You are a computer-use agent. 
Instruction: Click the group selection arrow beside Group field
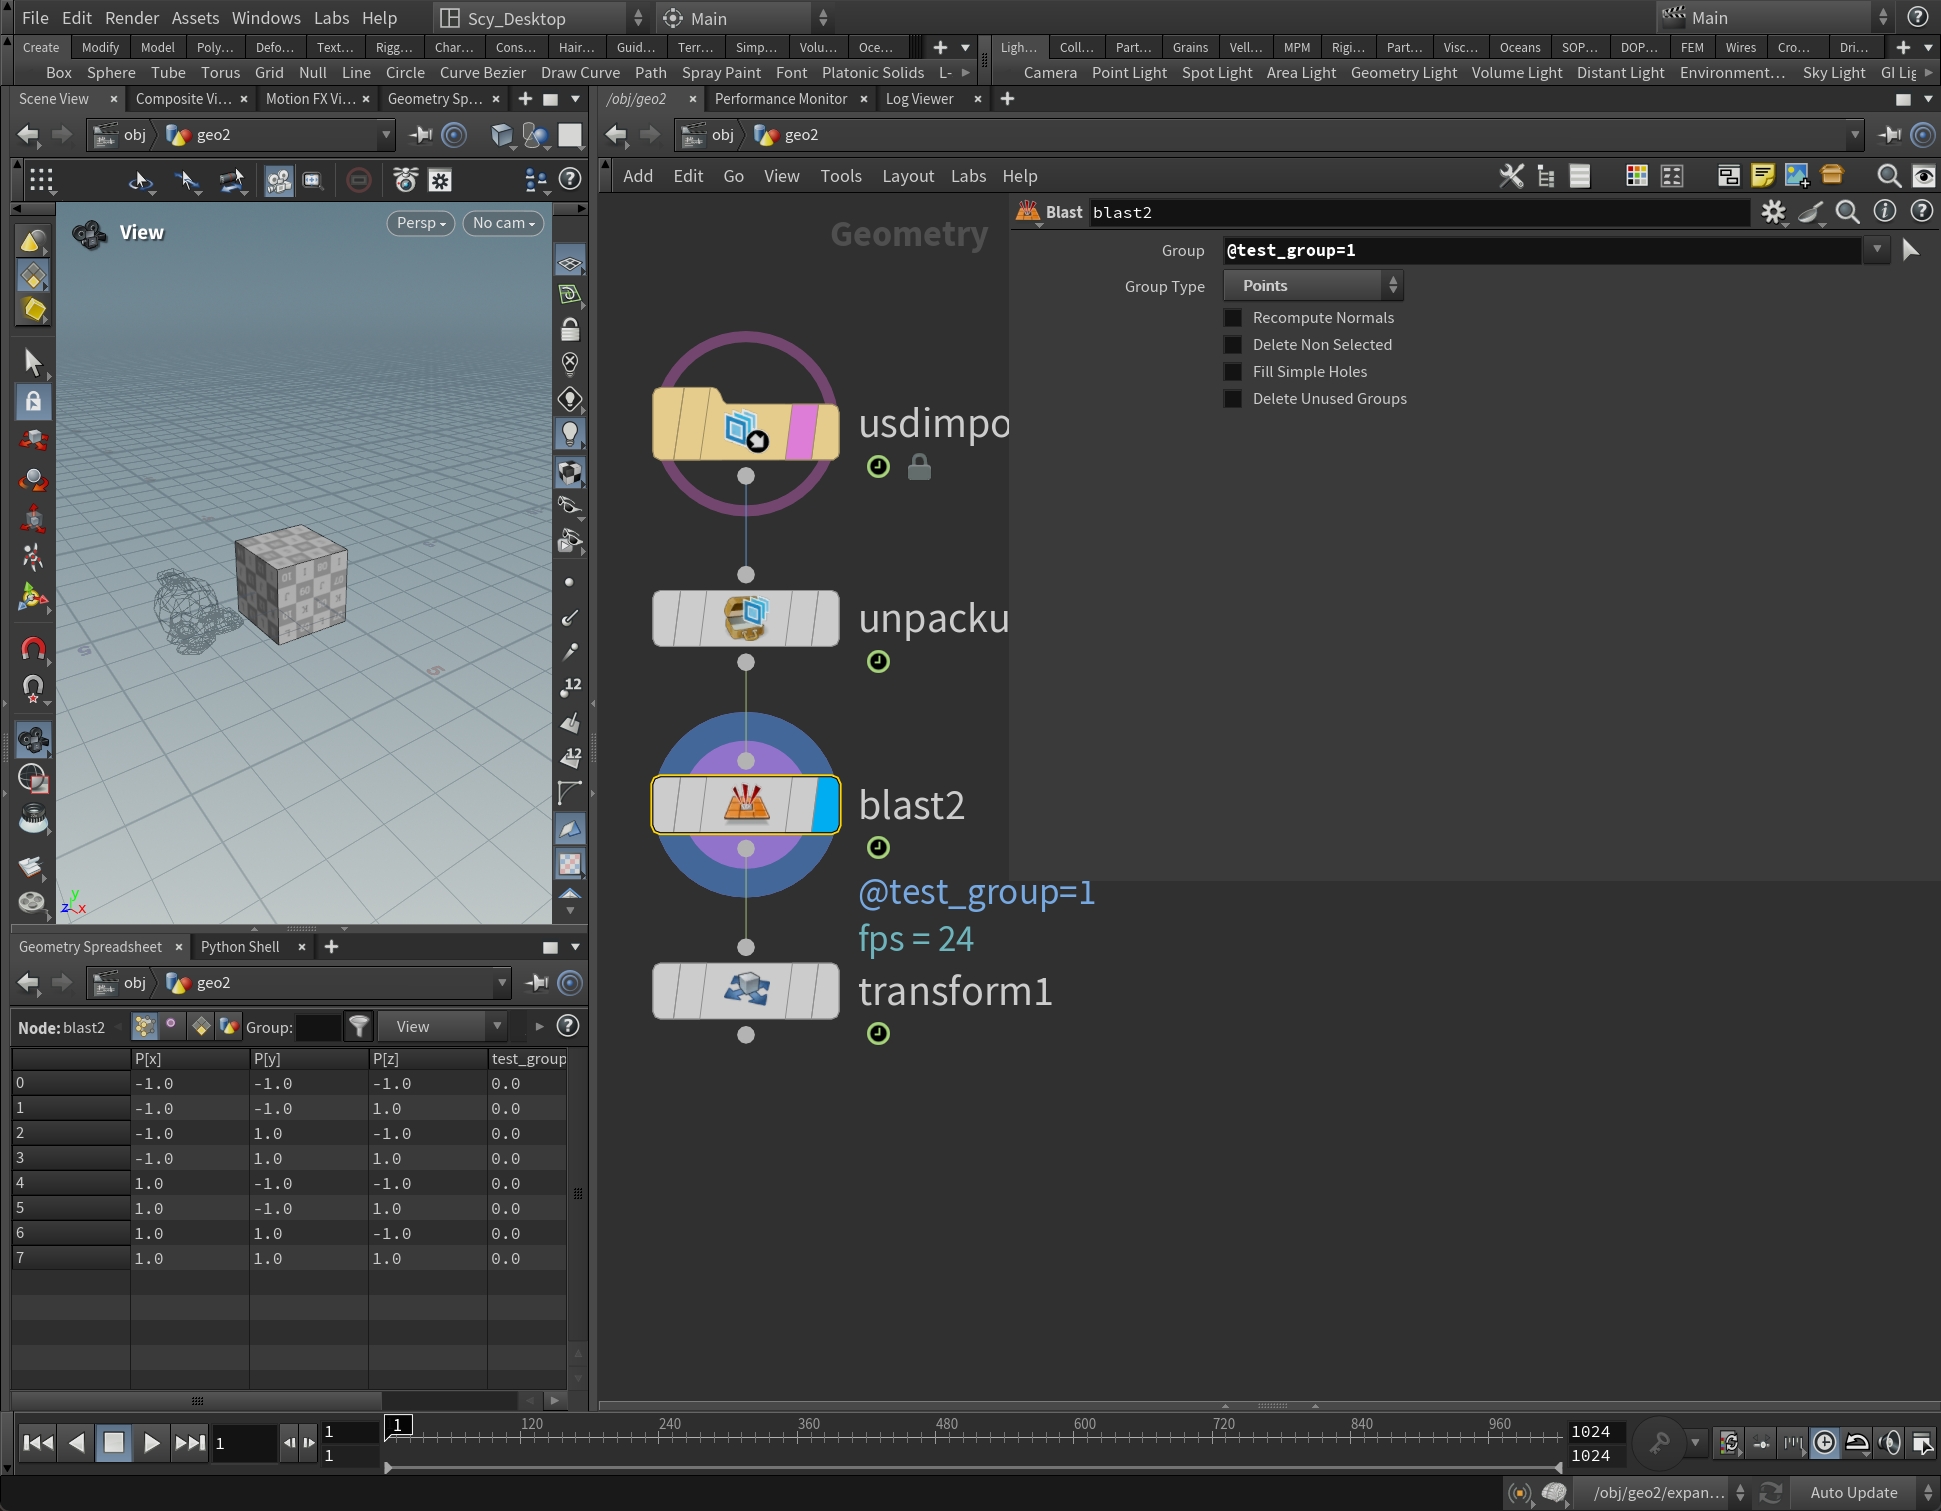pyautogui.click(x=1910, y=250)
